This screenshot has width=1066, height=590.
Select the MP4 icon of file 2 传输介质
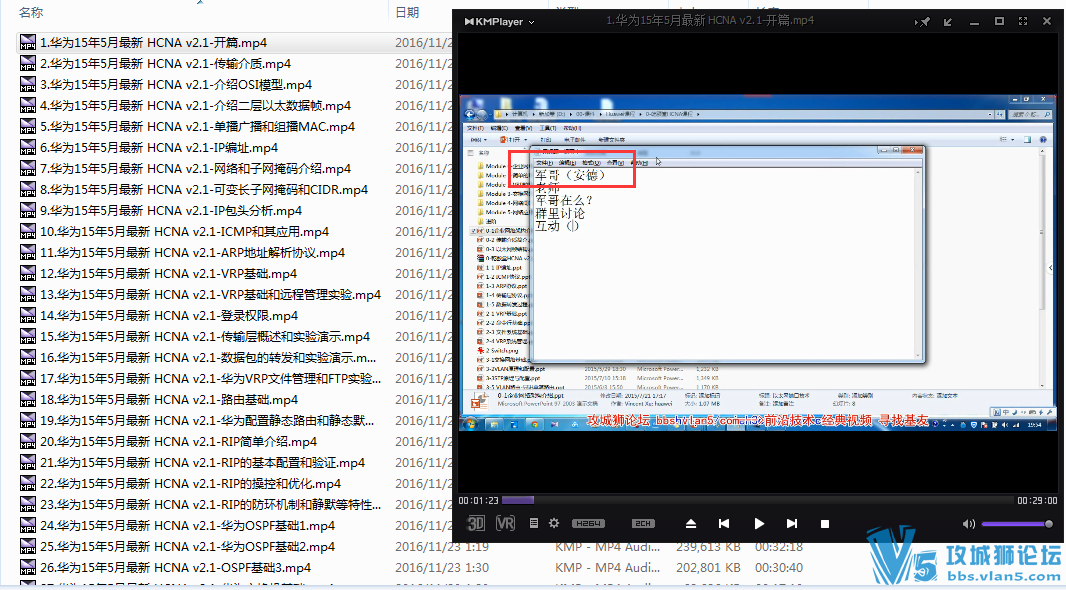pos(28,64)
